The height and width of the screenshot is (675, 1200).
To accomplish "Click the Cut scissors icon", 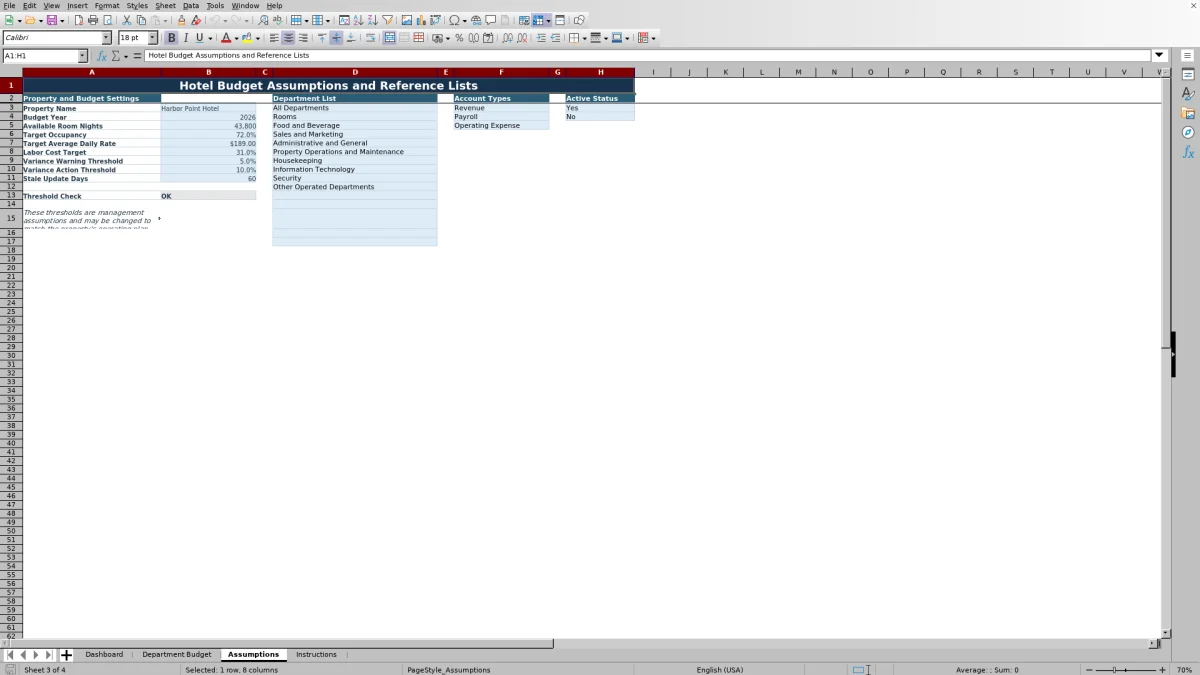I will [127, 20].
